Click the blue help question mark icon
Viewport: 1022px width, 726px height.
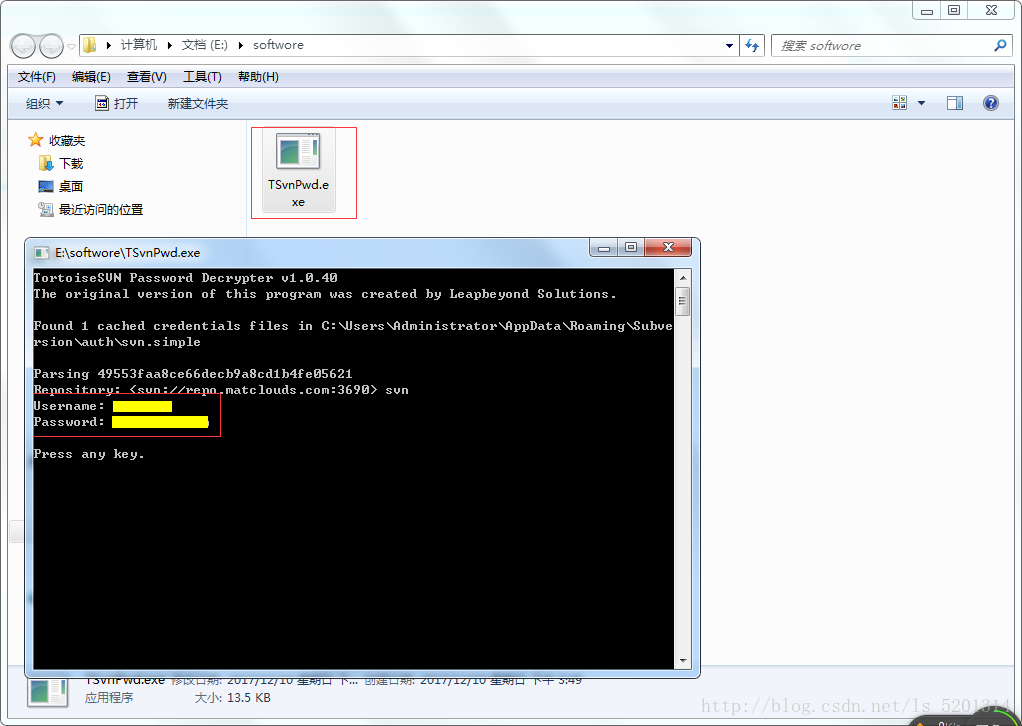pos(991,103)
